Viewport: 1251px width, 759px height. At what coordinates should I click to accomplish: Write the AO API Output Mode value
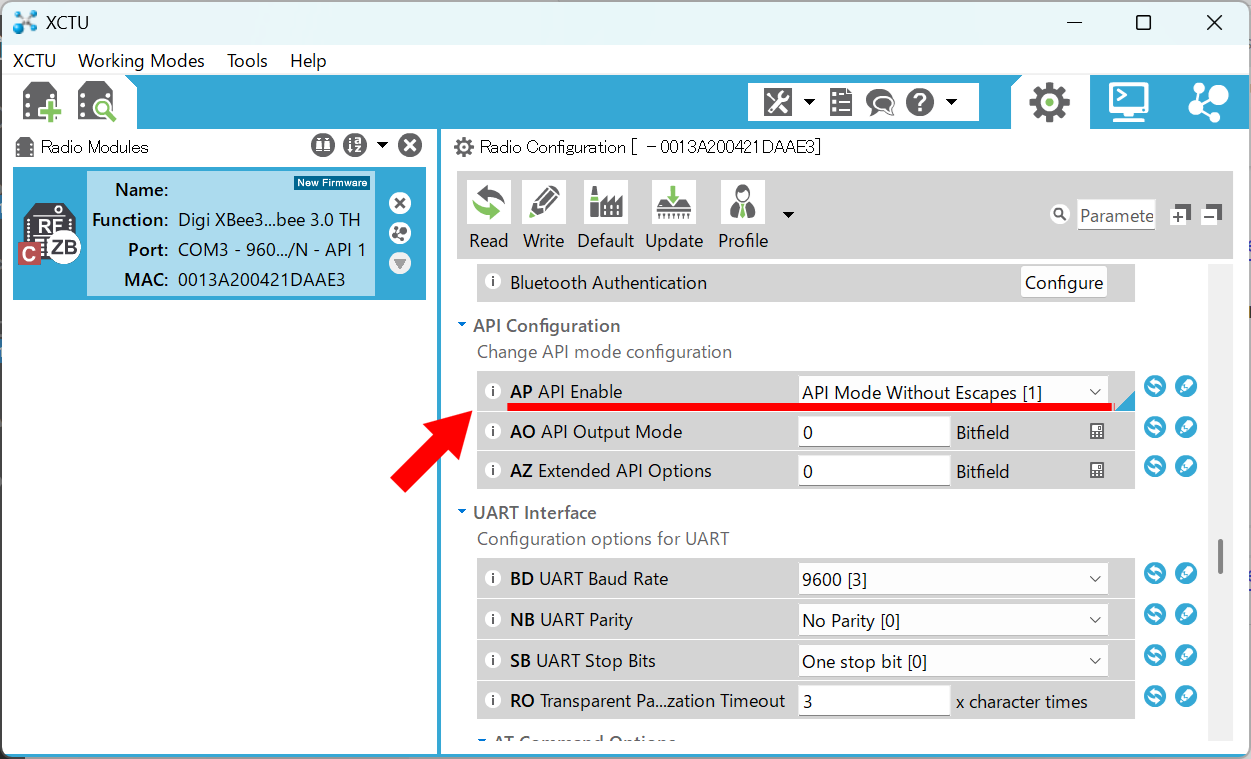[1186, 427]
